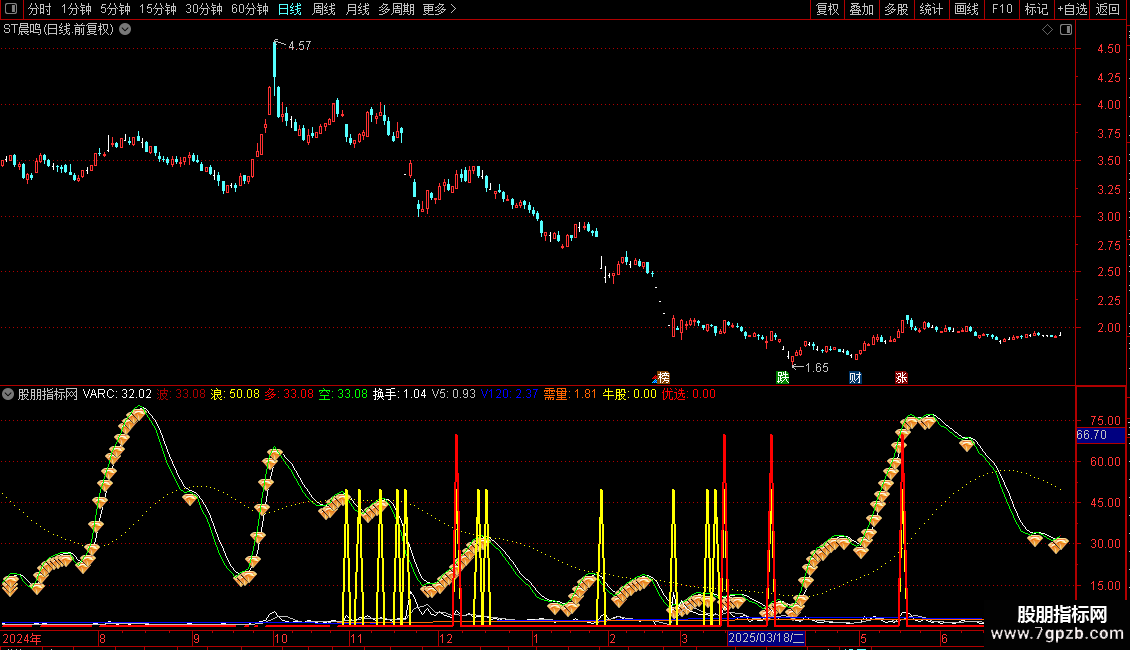Click the 财 event marker

(855, 378)
